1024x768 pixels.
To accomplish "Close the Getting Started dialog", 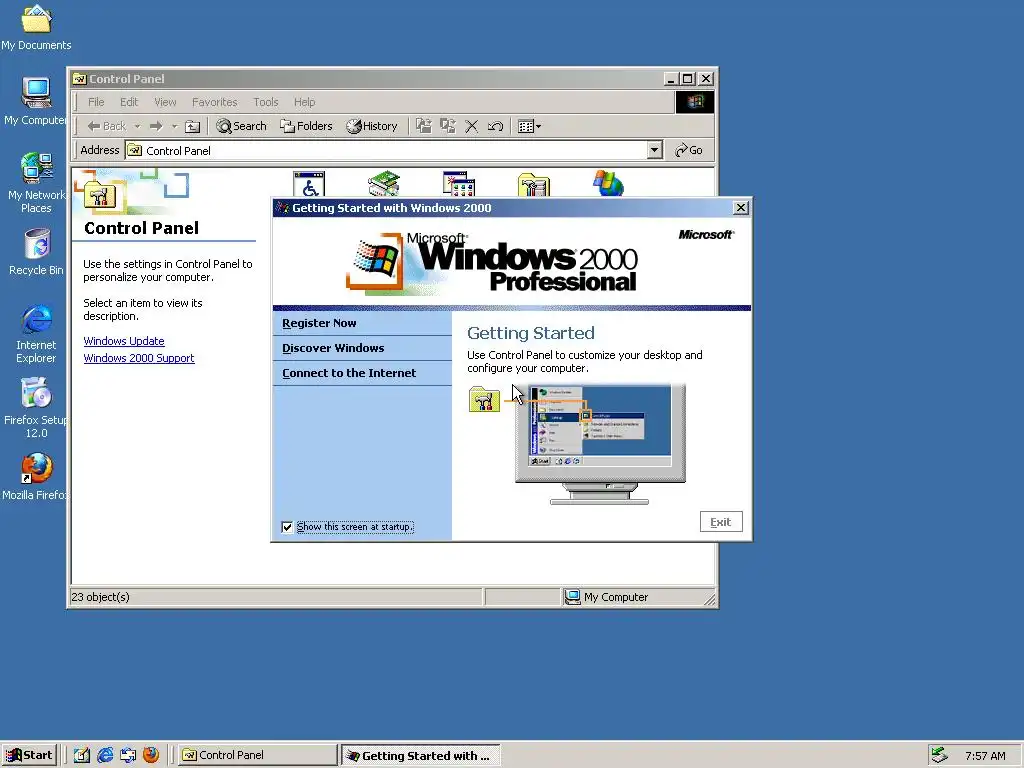I will point(741,208).
